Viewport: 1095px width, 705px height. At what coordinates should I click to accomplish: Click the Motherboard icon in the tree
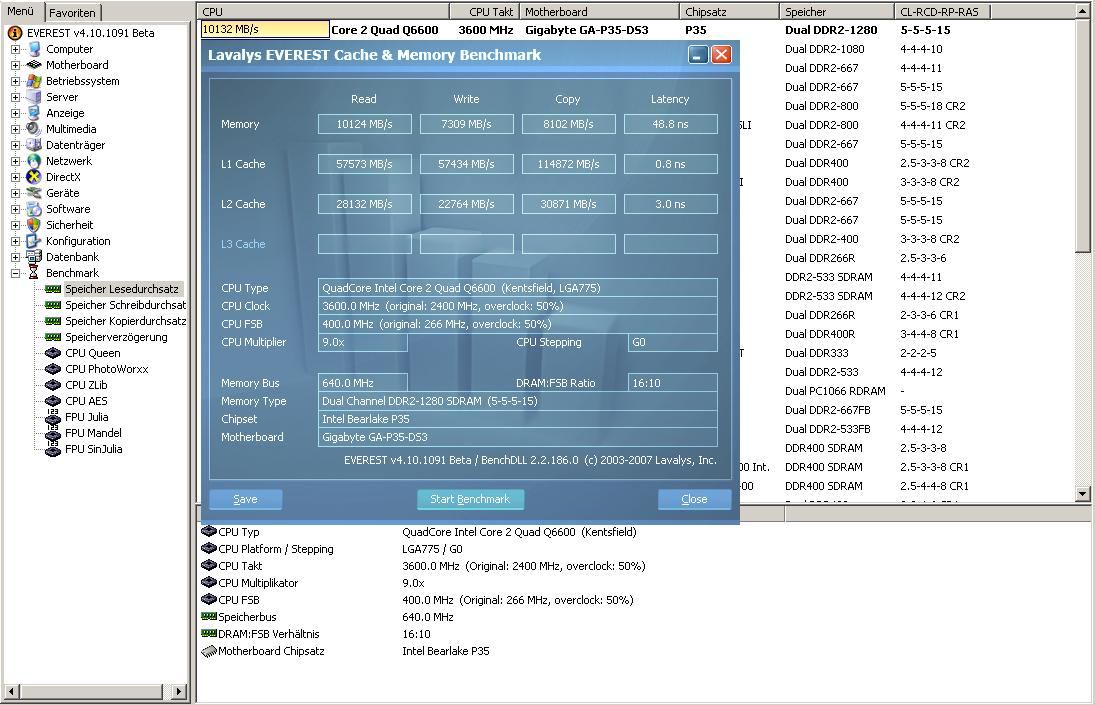tap(34, 65)
